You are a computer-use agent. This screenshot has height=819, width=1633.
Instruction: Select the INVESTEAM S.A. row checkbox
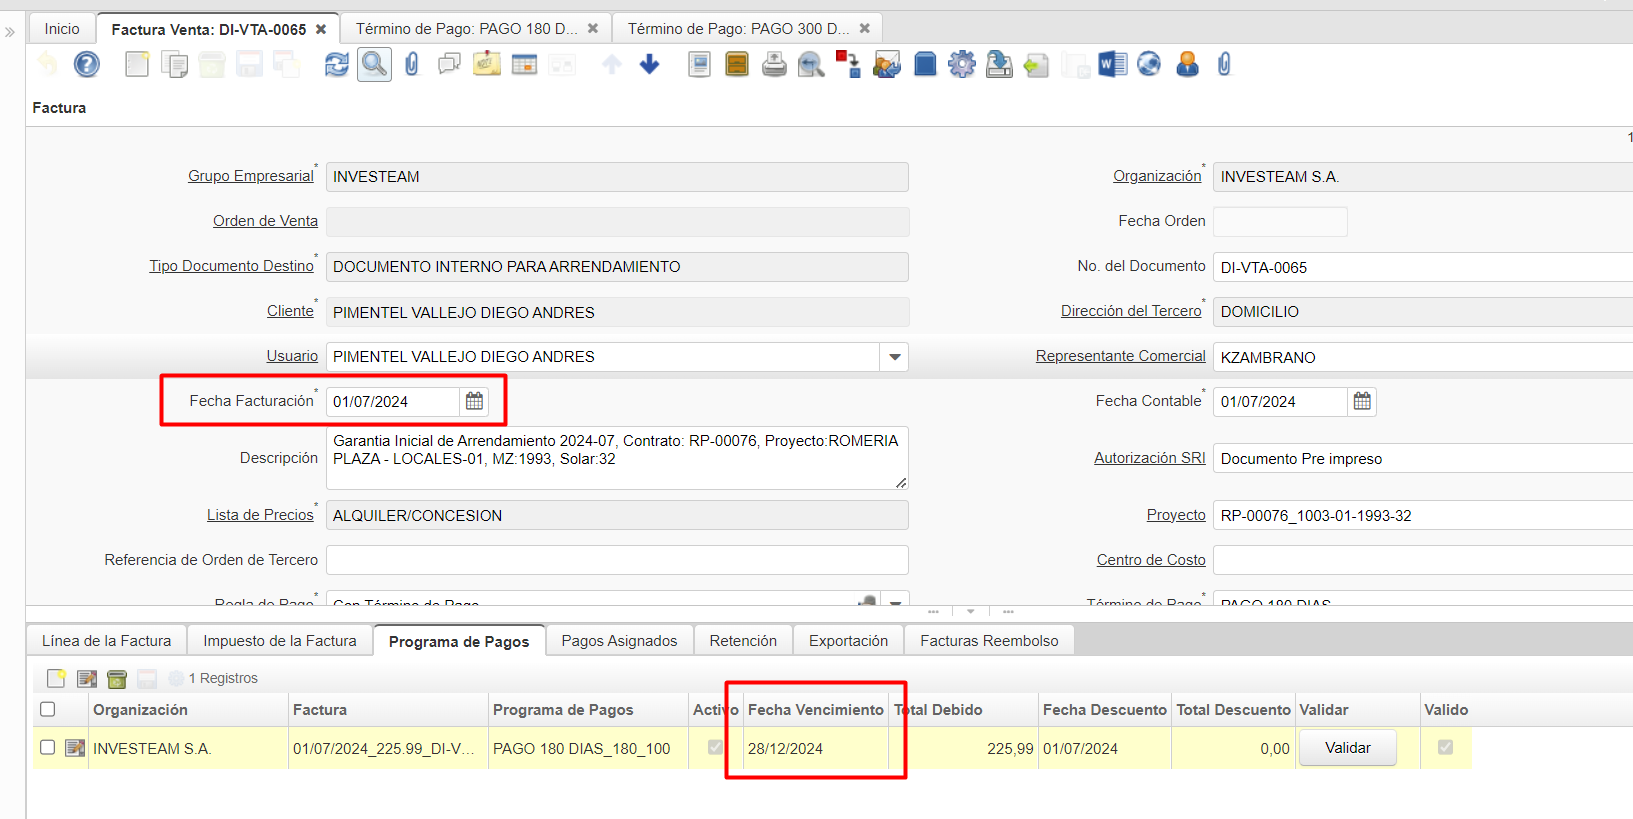47,748
